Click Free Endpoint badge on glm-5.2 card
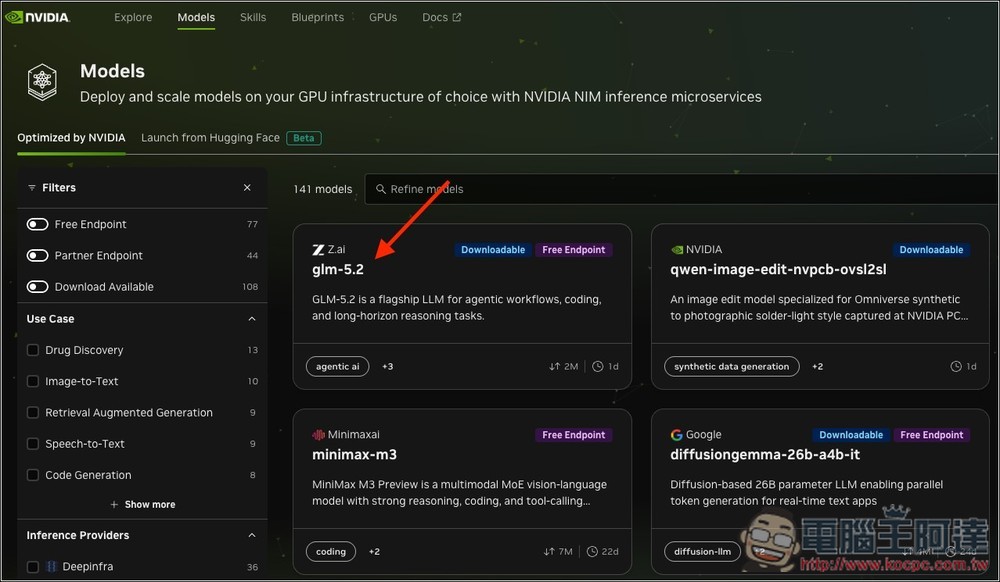Viewport: 1000px width, 582px height. click(573, 250)
